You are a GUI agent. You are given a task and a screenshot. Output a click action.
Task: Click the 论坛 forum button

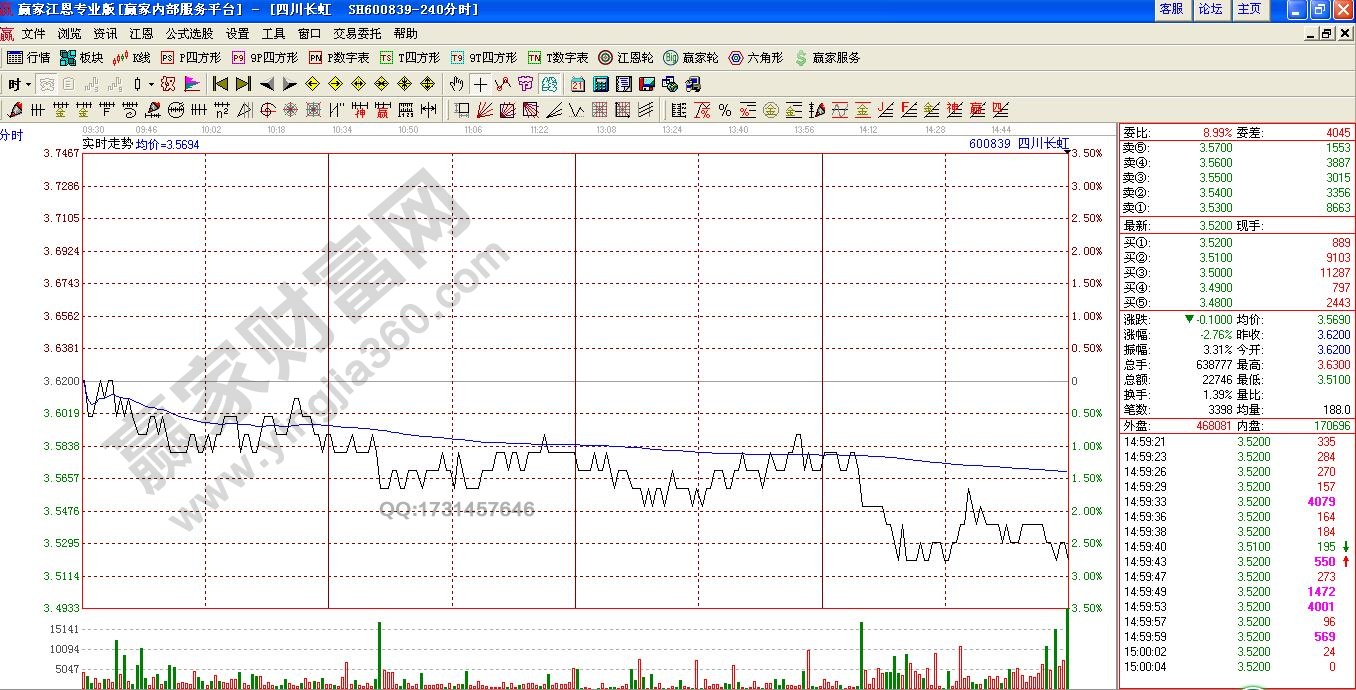pos(1210,9)
